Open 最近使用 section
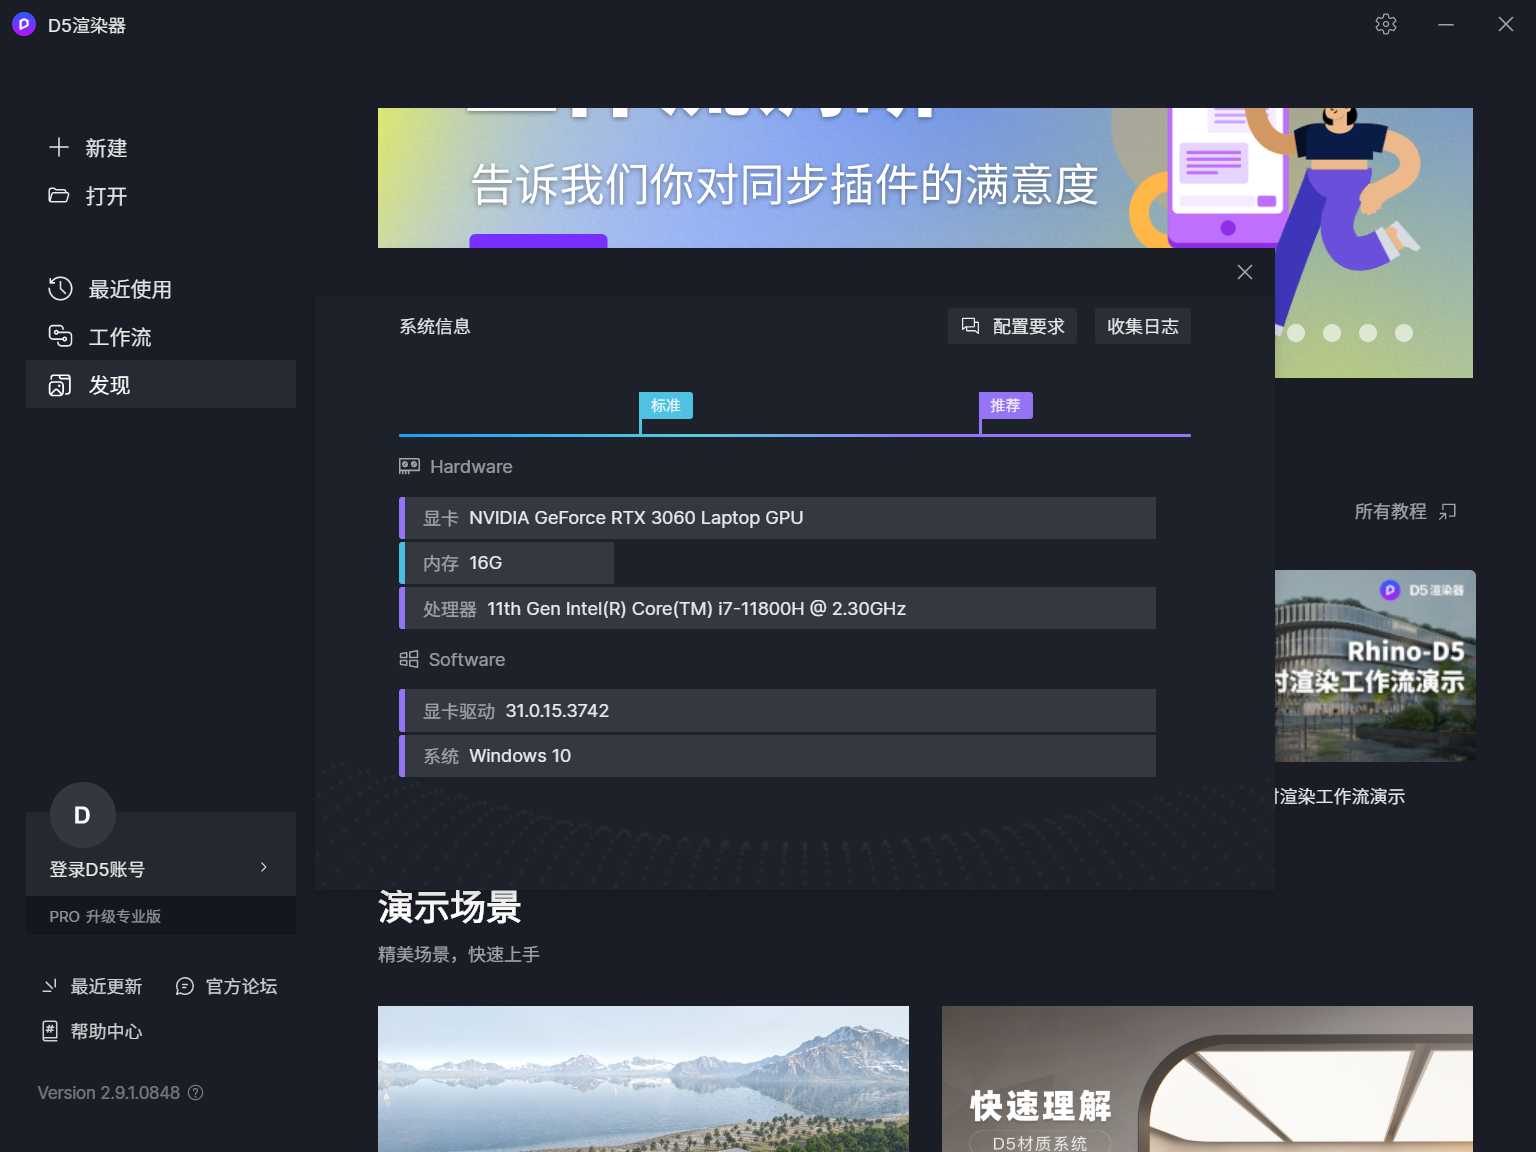The width and height of the screenshot is (1536, 1152). click(160, 289)
